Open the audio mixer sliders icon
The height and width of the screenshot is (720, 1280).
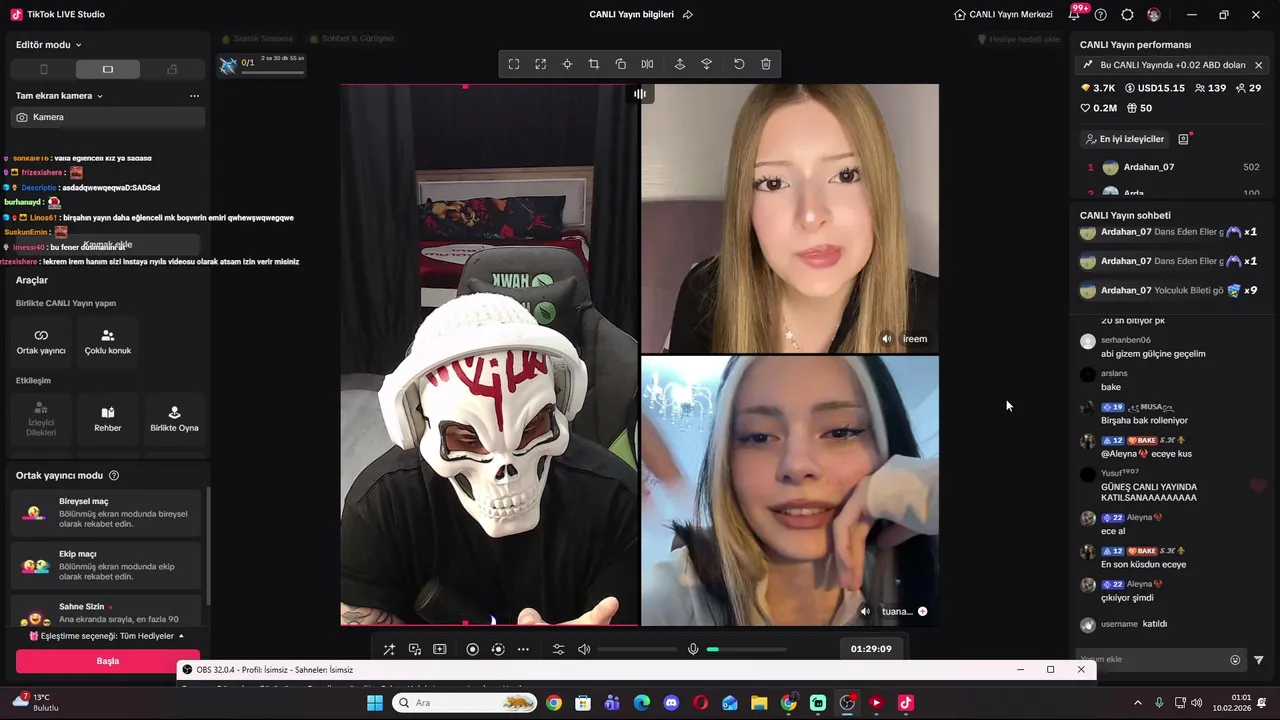tap(559, 649)
